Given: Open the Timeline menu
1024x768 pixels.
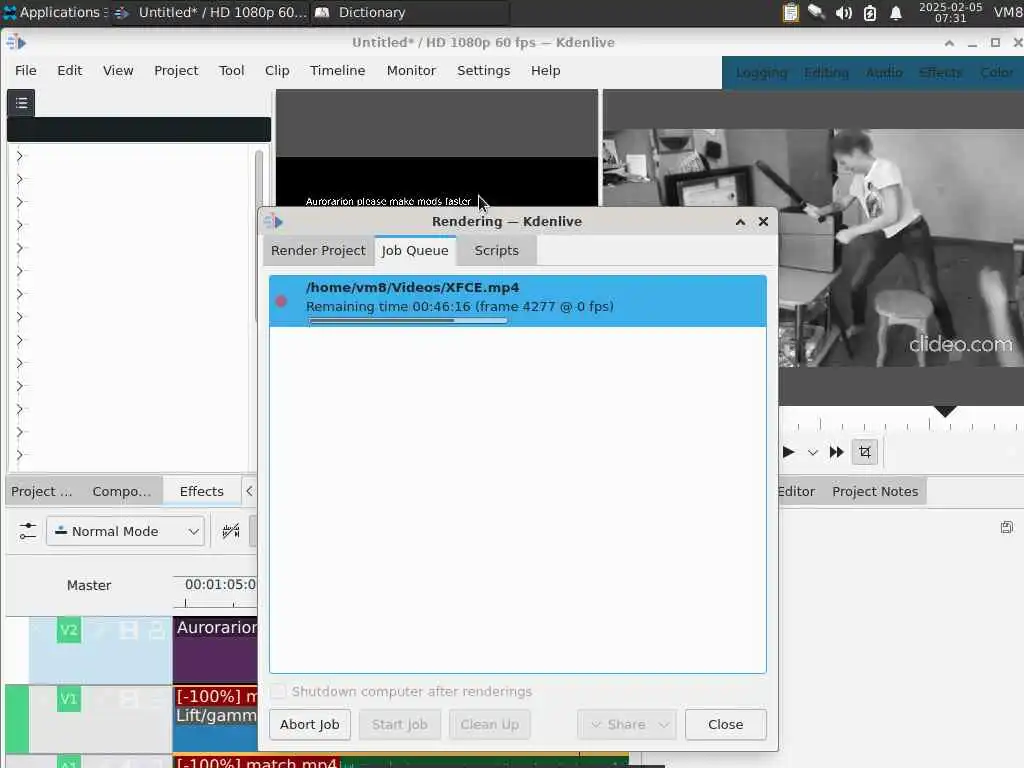Looking at the screenshot, I should (x=337, y=71).
